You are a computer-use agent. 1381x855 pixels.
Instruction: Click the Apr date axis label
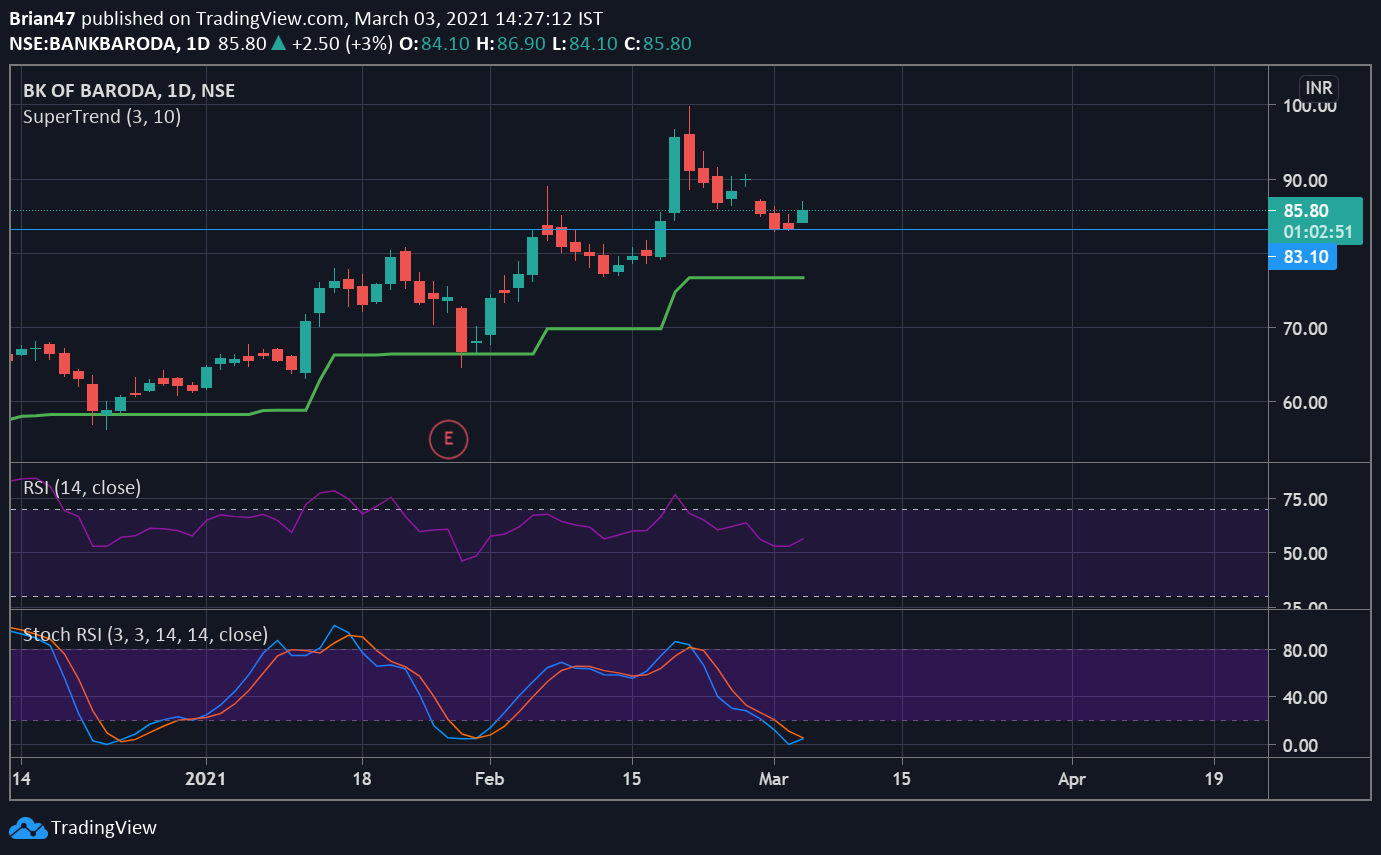pos(1072,778)
